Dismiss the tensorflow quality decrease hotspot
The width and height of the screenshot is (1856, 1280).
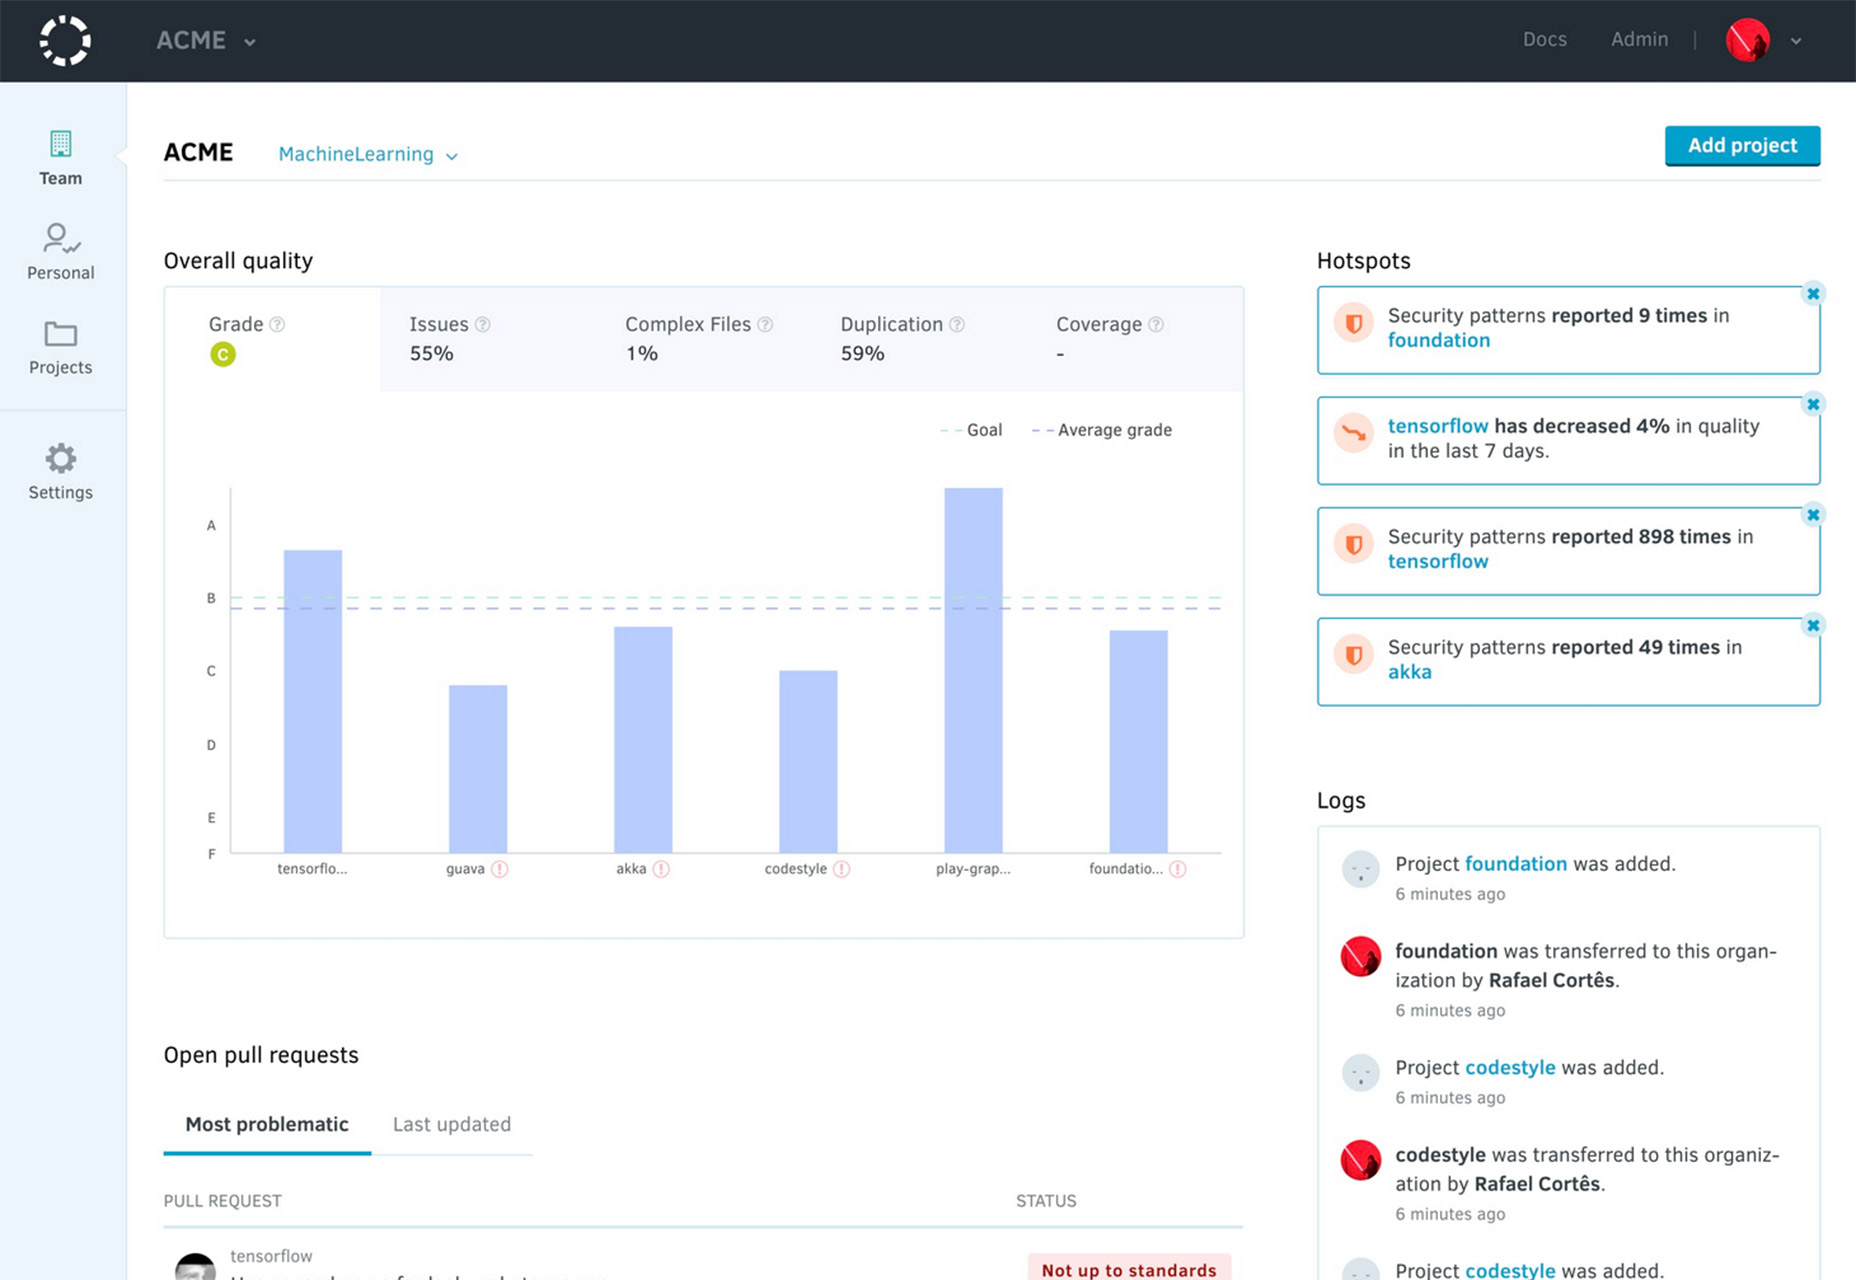pyautogui.click(x=1812, y=404)
